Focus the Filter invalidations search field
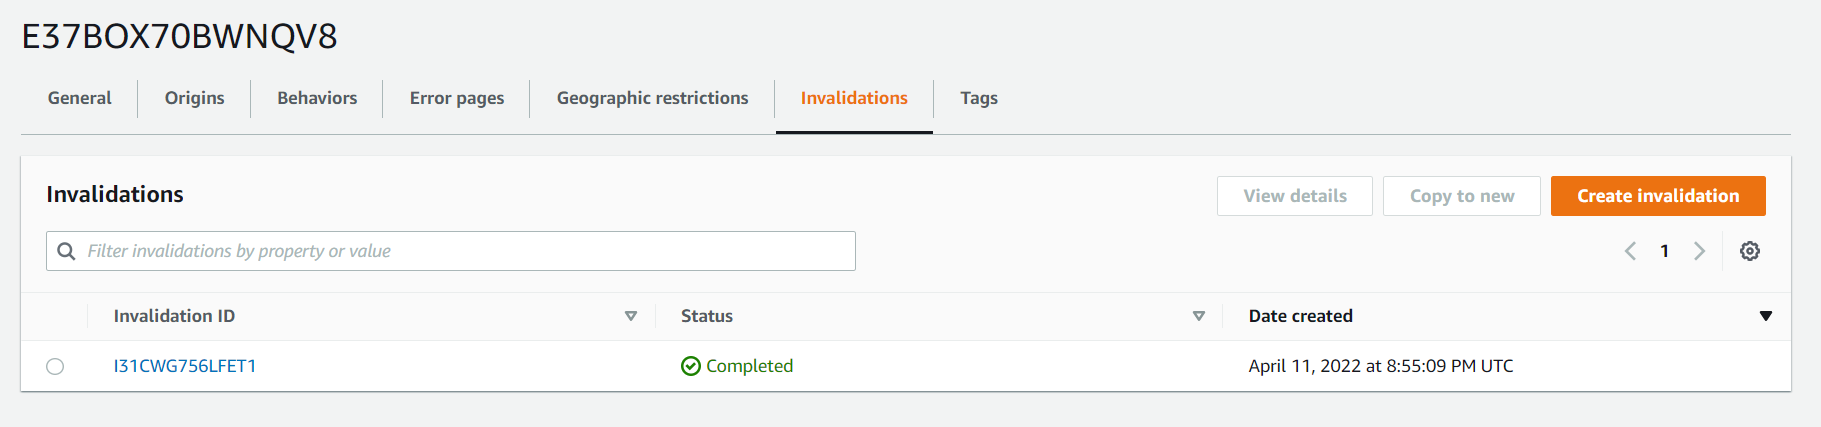This screenshot has width=1821, height=427. pyautogui.click(x=451, y=251)
